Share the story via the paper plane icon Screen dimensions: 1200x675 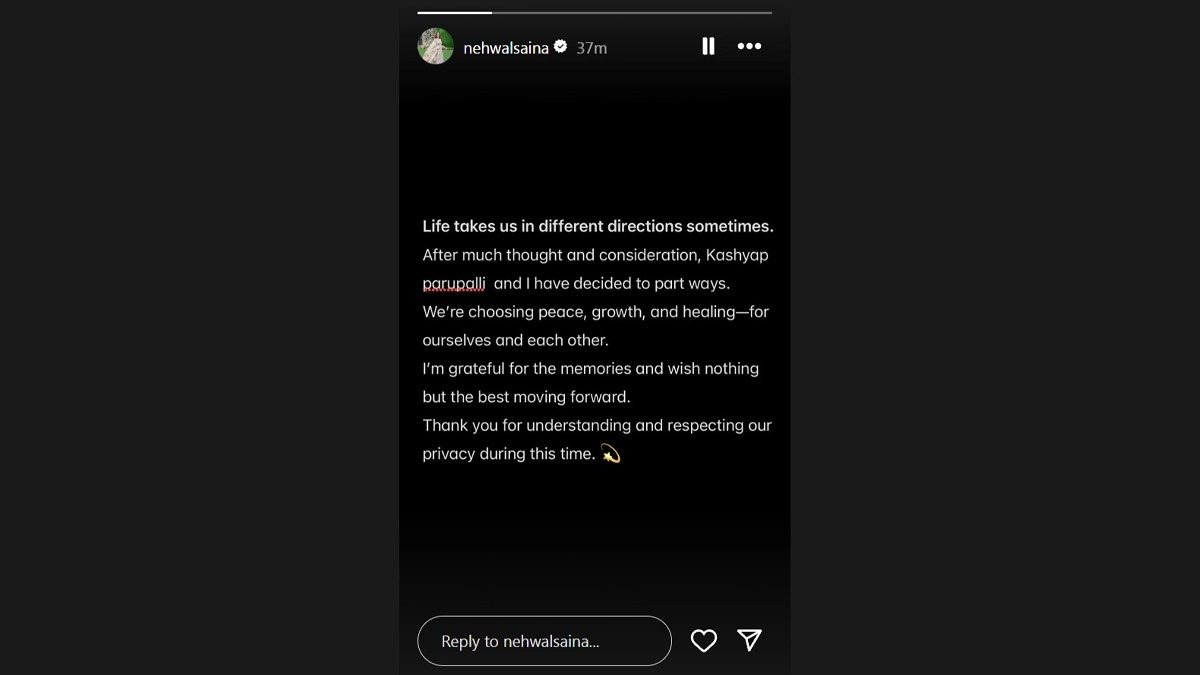pyautogui.click(x=750, y=640)
